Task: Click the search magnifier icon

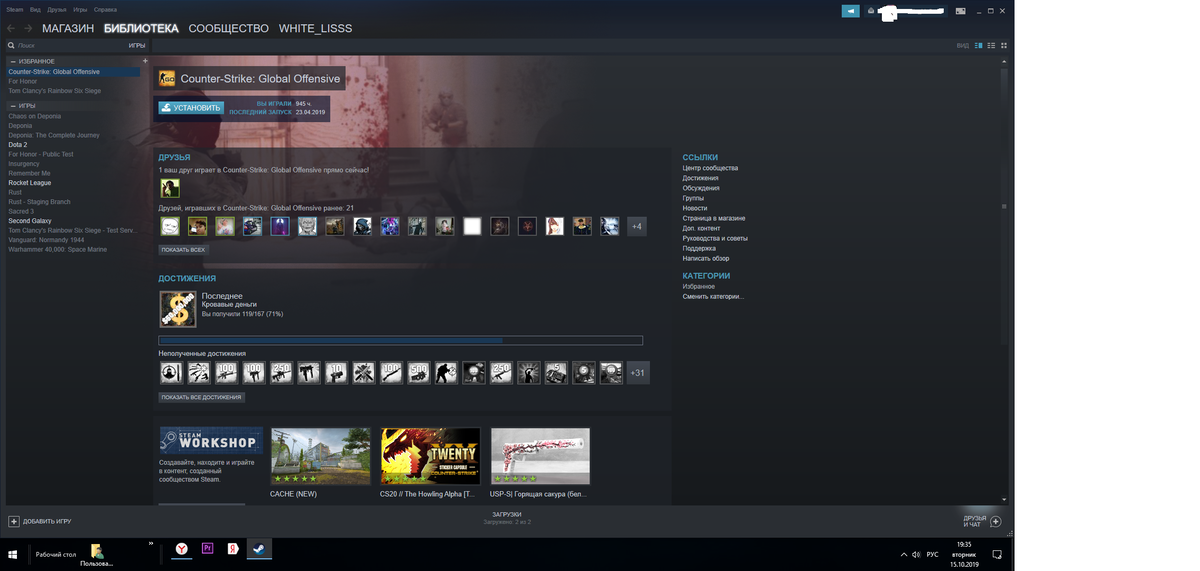Action: tap(11, 45)
